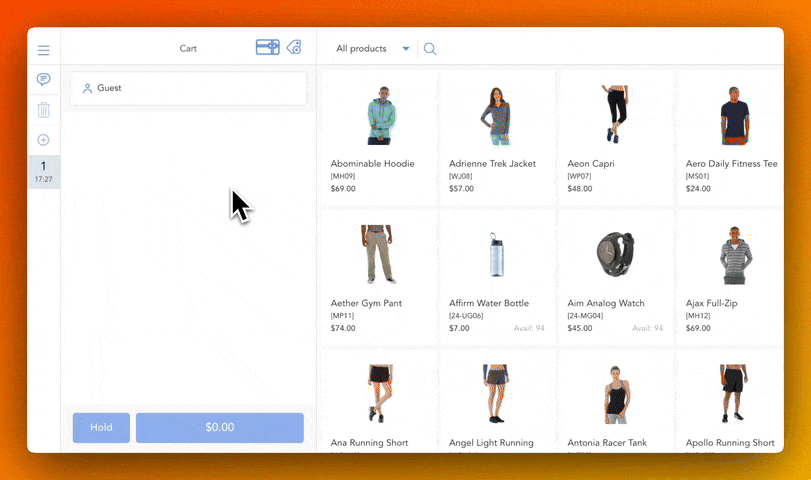The width and height of the screenshot is (811, 480).
Task: Open the hamburger menu
Action: pos(44,50)
